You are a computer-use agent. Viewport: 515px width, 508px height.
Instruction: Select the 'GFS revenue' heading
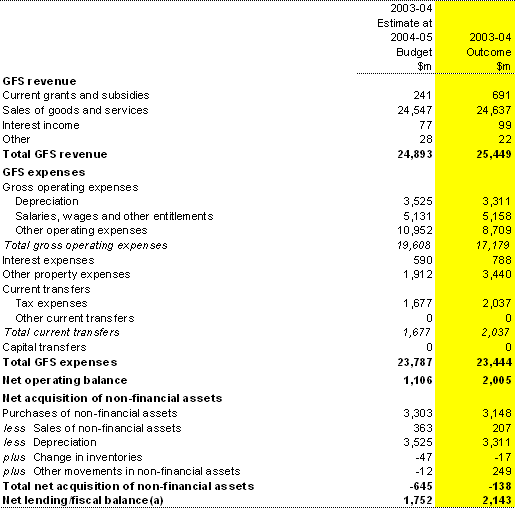coord(39,81)
